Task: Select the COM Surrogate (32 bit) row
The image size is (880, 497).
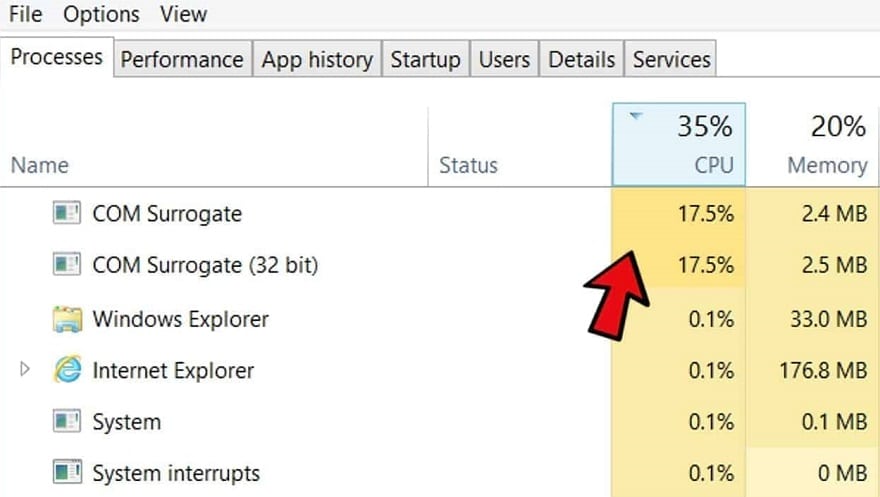Action: coord(440,265)
